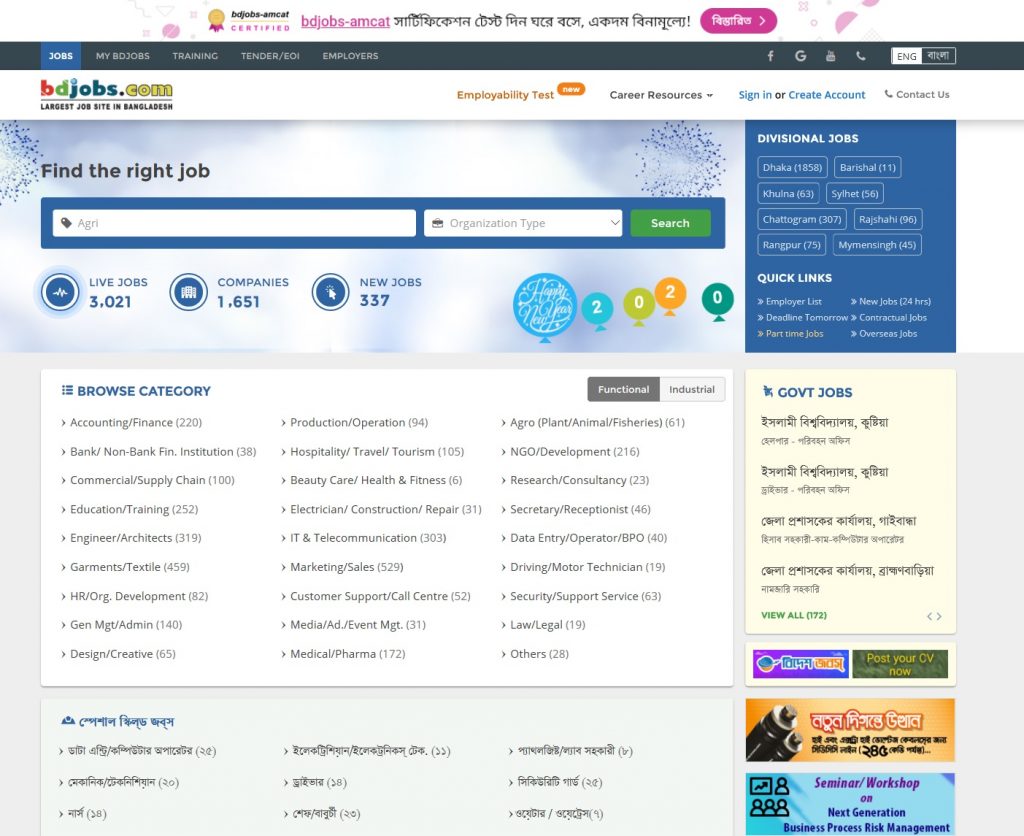The image size is (1024, 836).
Task: Open the Organization Type dropdown
Action: pos(523,223)
